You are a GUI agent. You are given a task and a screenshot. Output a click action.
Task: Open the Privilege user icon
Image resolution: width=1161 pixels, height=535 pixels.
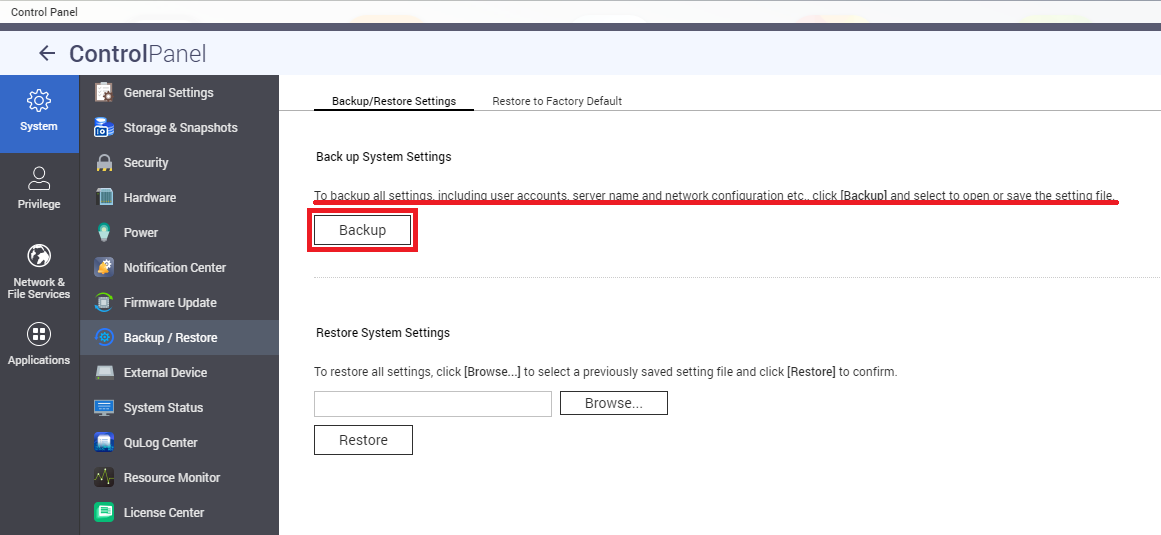(x=39, y=179)
